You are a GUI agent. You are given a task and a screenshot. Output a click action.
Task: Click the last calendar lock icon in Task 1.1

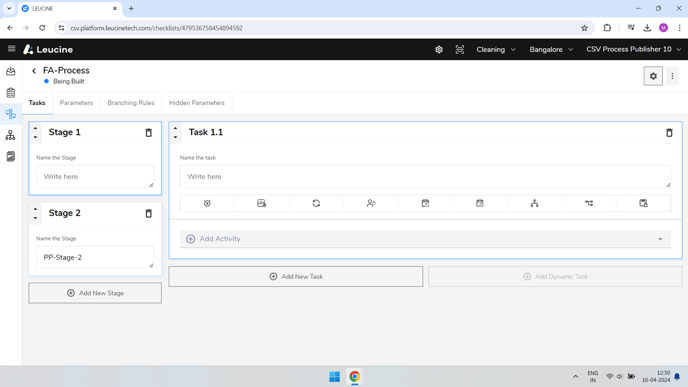(x=643, y=203)
